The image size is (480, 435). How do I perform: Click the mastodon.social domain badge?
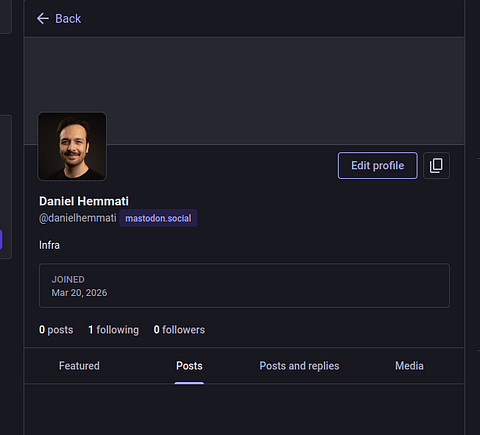(x=158, y=218)
